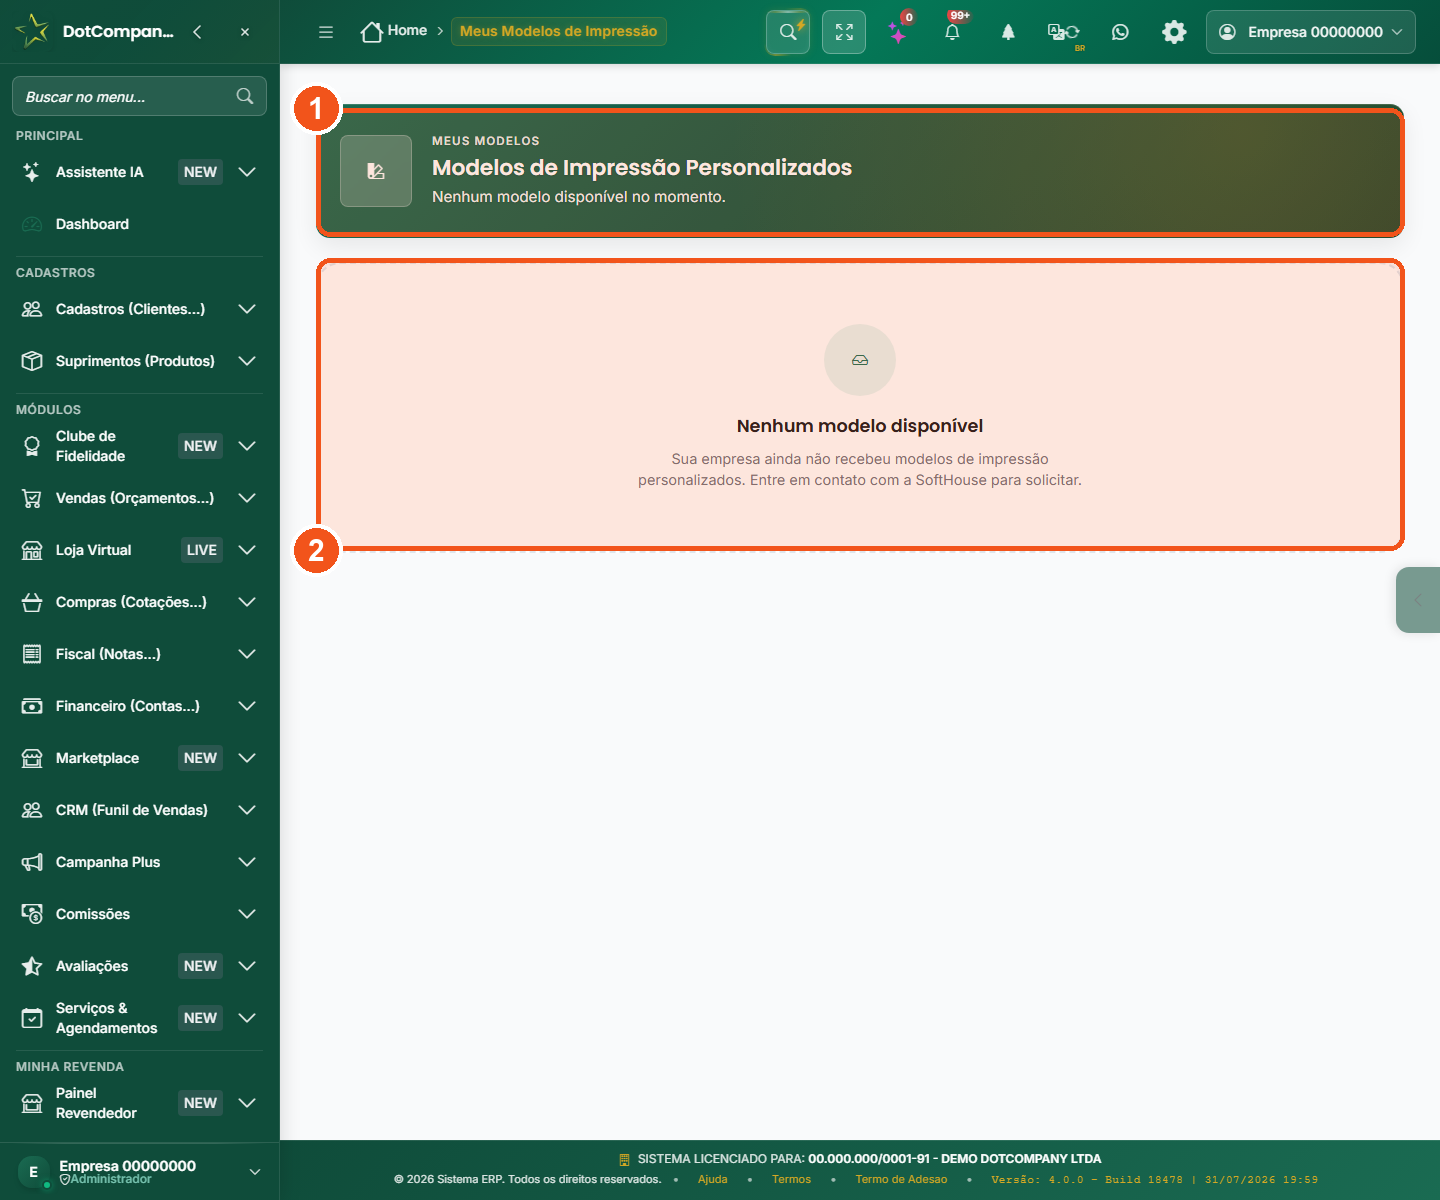
Task: Expand Vendas (Orçamentos...) chevron
Action: pos(247,498)
